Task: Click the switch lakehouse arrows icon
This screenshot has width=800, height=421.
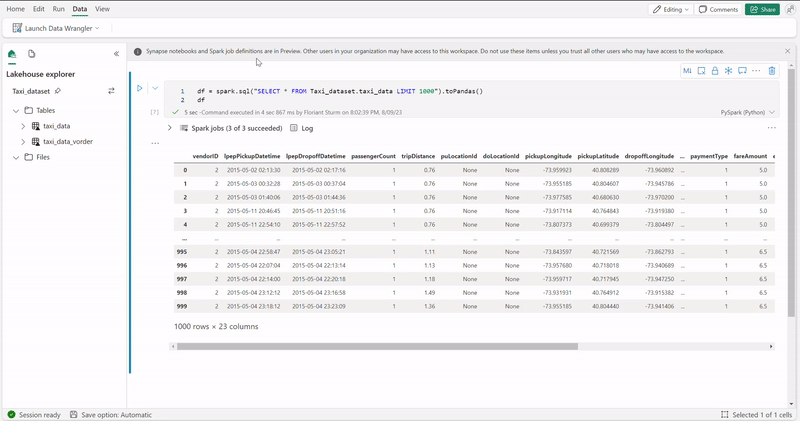Action: (x=111, y=91)
